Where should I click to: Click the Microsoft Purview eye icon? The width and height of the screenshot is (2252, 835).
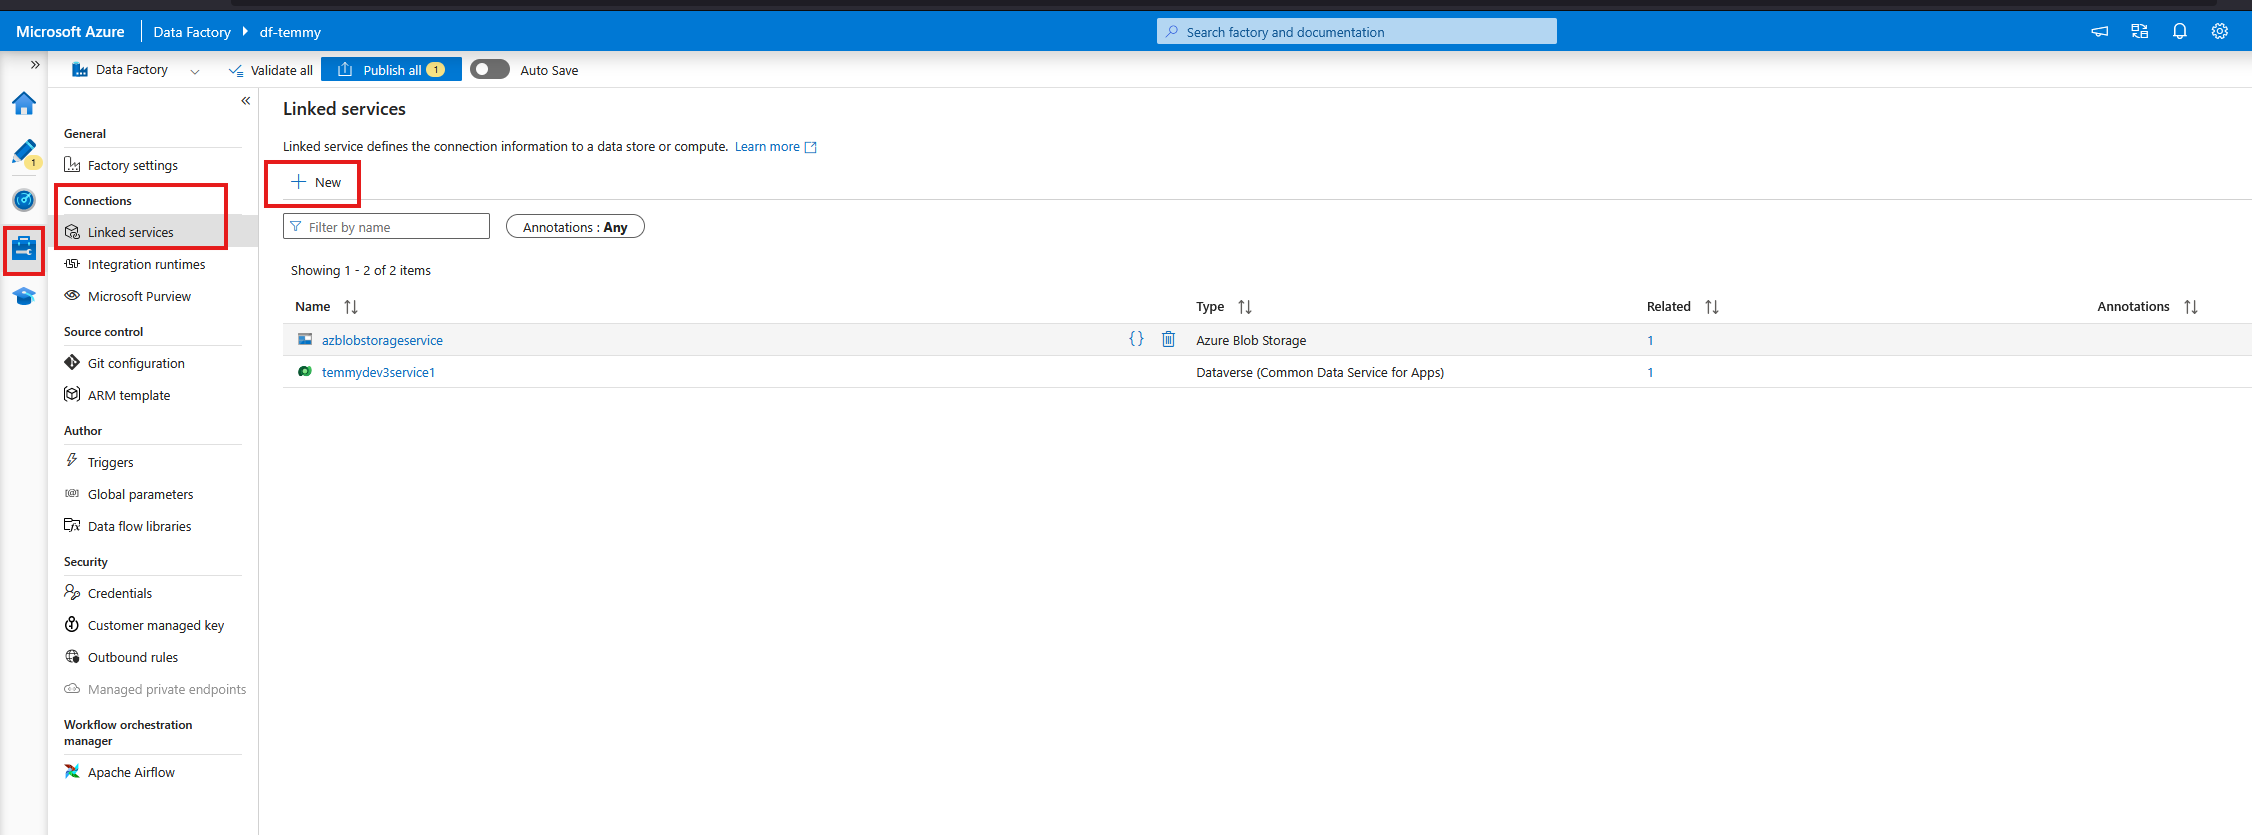tap(72, 295)
